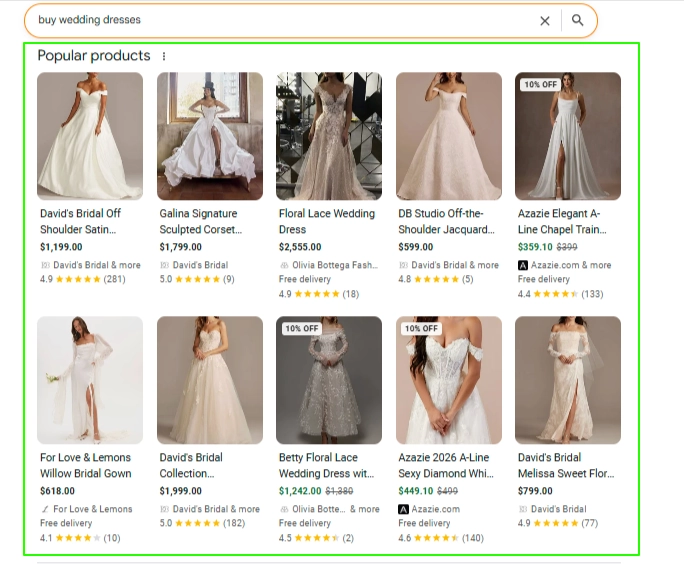The height and width of the screenshot is (564, 684).
Task: Click the 'Floral Lace Wedding Dress' title
Action: click(x=327, y=221)
